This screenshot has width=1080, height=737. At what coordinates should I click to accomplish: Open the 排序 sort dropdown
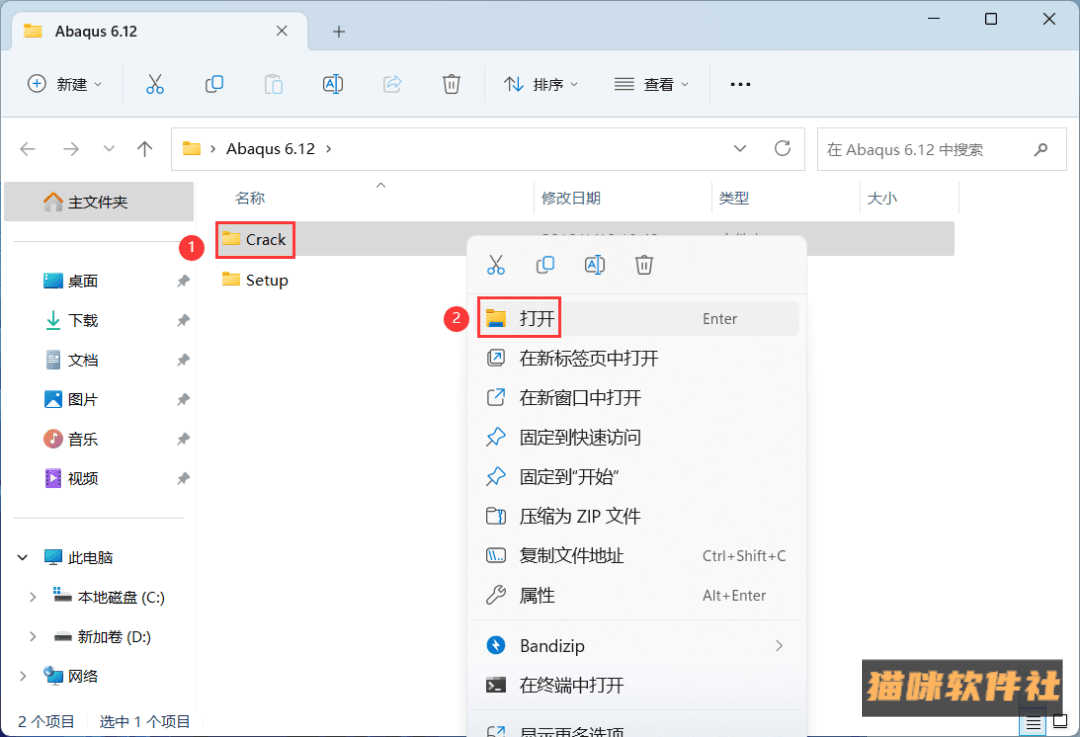pyautogui.click(x=541, y=84)
